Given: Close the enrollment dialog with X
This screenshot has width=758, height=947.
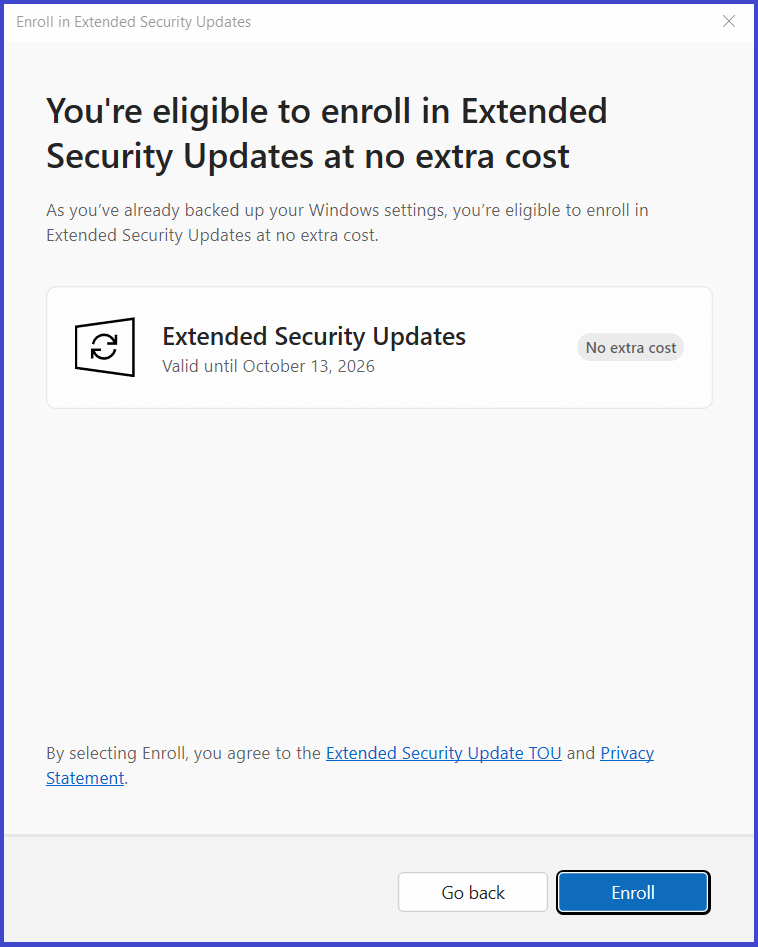Looking at the screenshot, I should [x=729, y=21].
